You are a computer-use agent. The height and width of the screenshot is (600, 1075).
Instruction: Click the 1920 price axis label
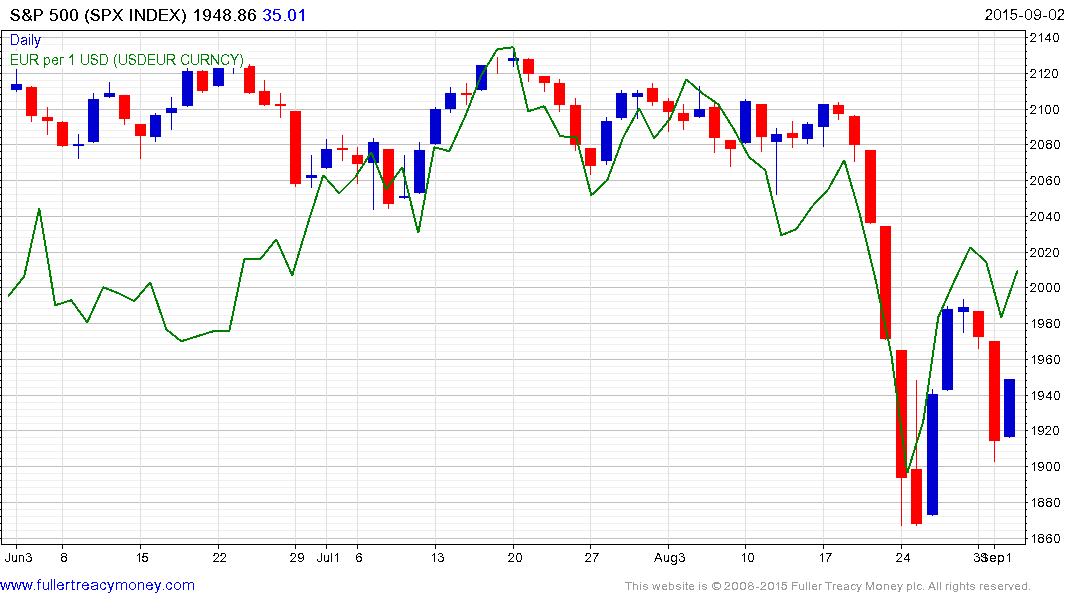click(1045, 431)
